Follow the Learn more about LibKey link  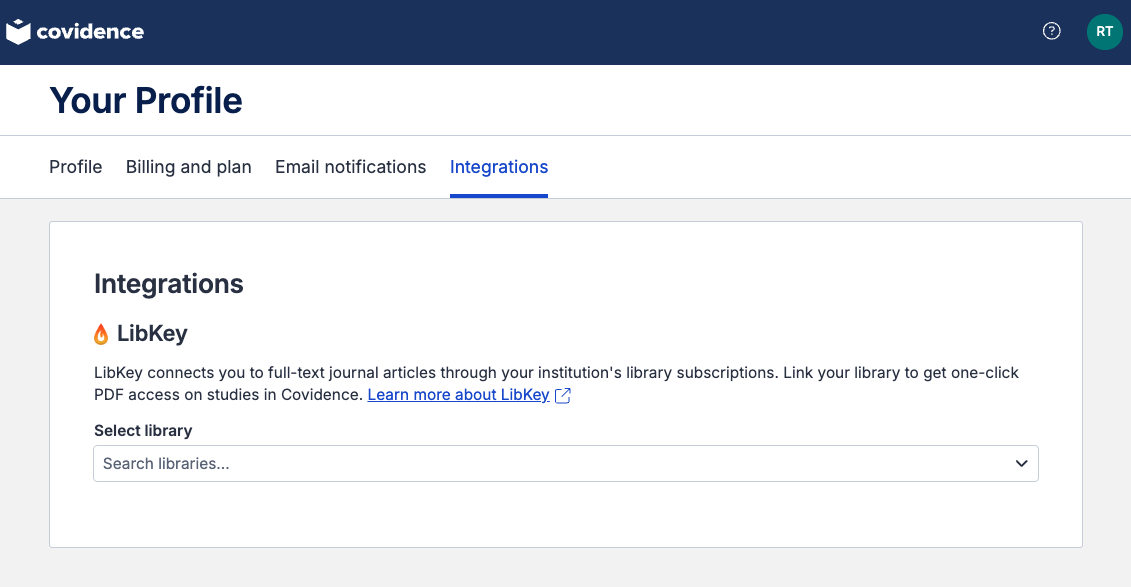459,394
